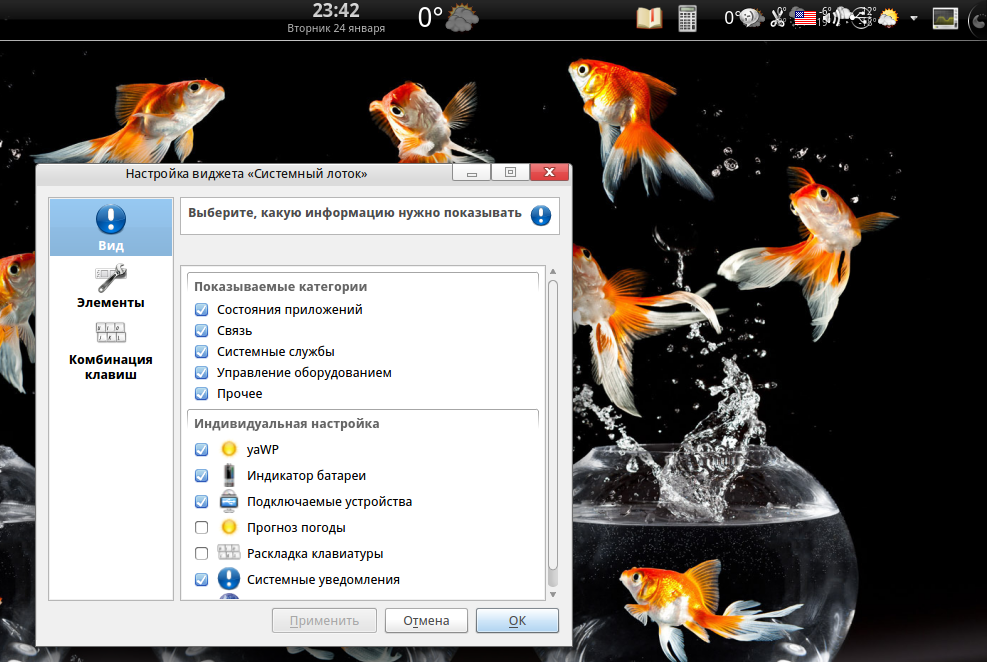Click the clock showing 23:42

[x=336, y=11]
